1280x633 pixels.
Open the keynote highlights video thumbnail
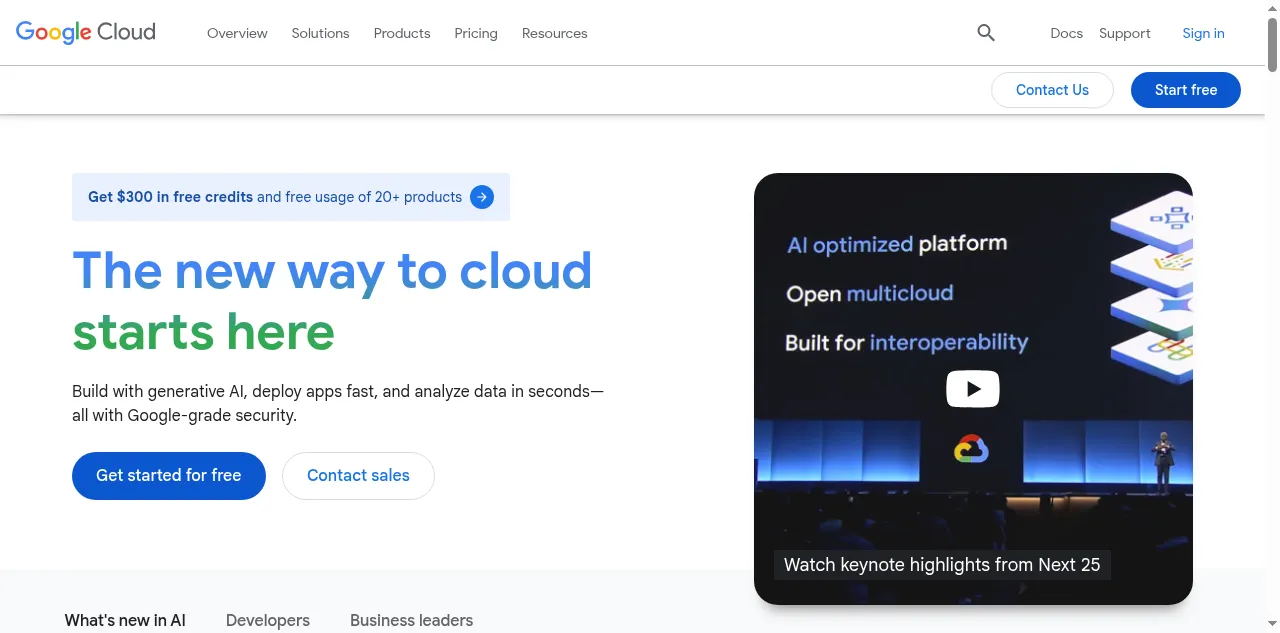pyautogui.click(x=973, y=389)
